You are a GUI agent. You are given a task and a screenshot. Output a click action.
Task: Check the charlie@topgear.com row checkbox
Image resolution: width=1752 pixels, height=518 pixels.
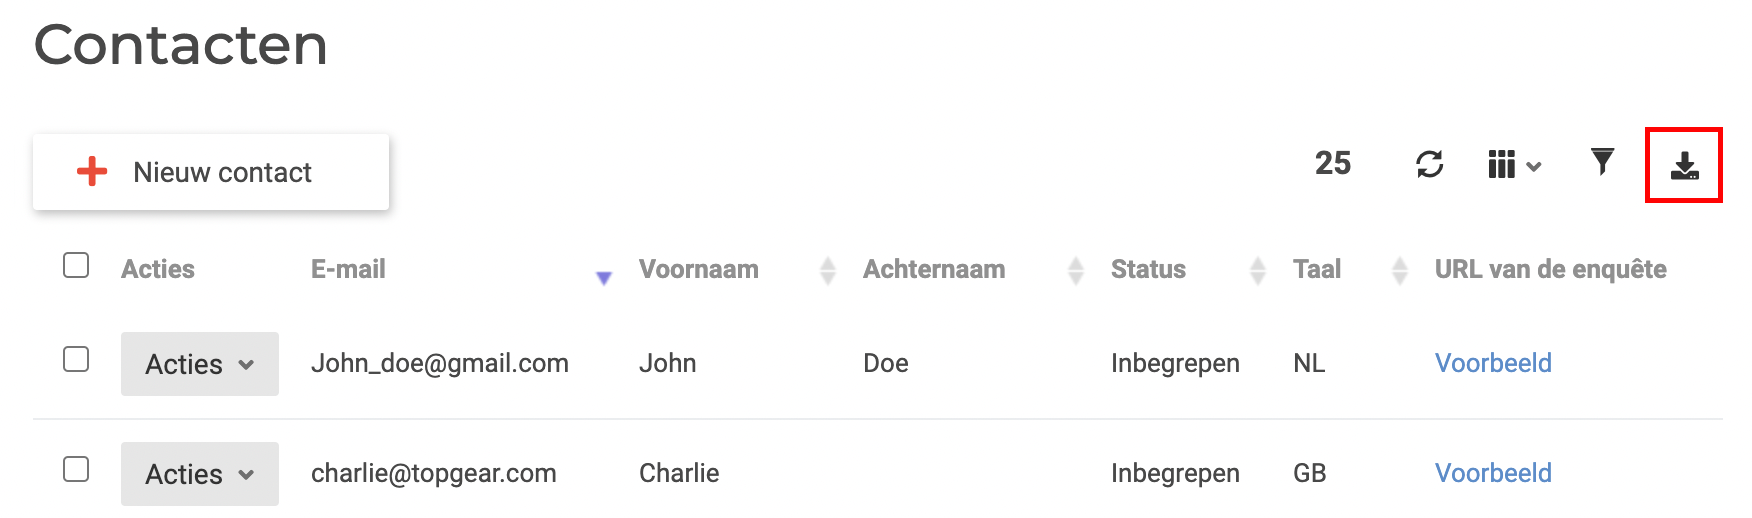[76, 469]
